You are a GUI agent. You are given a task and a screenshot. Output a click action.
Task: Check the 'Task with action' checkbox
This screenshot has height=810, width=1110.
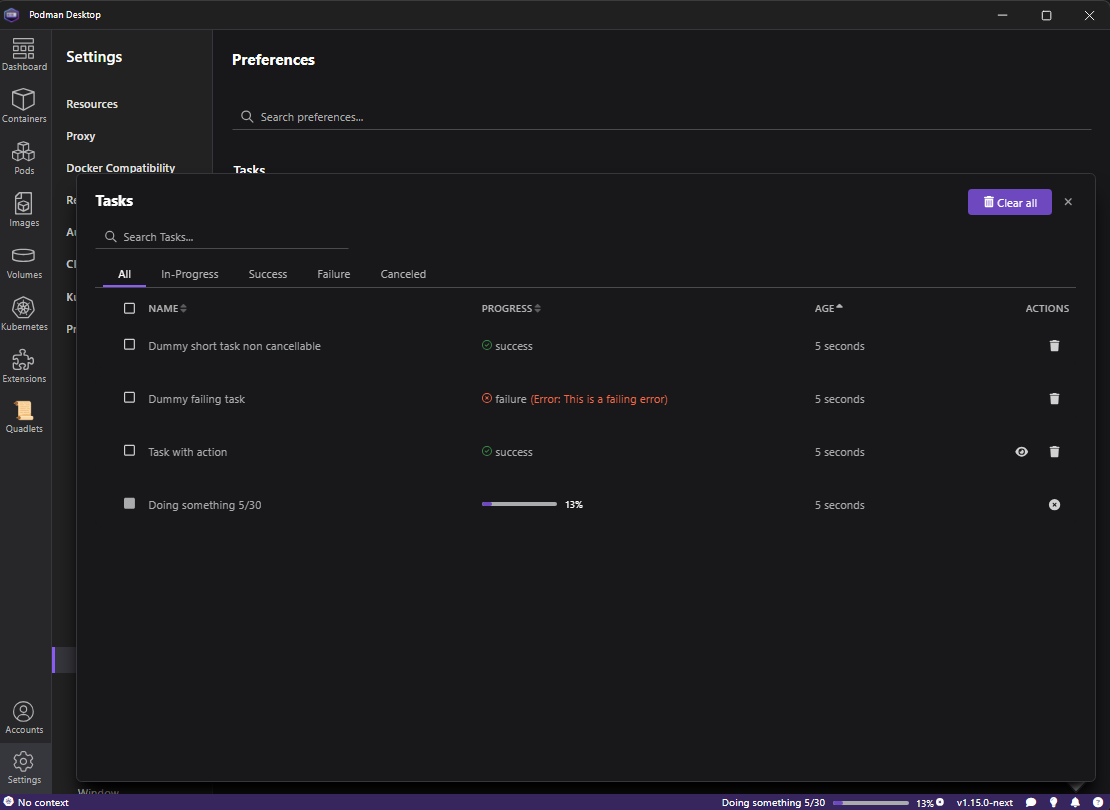coord(129,451)
